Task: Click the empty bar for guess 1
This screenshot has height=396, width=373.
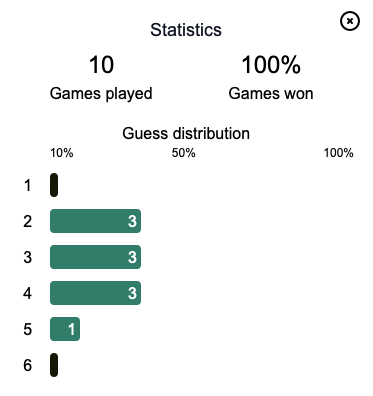Action: (54, 185)
